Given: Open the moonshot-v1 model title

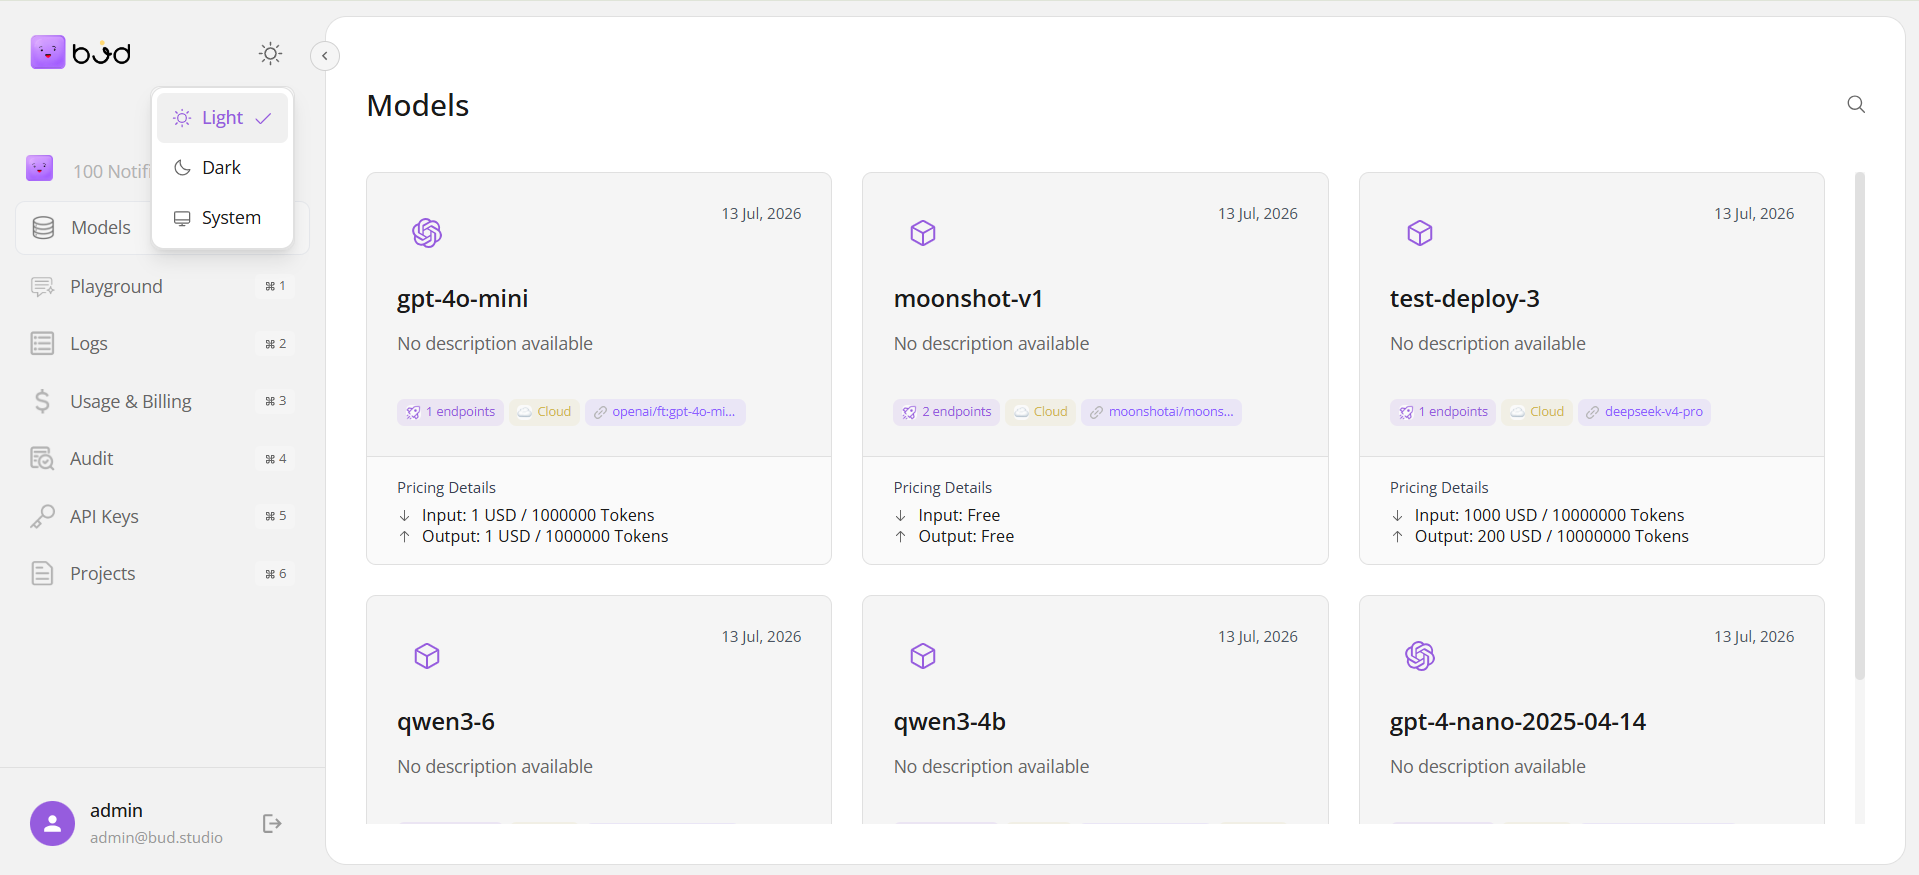Looking at the screenshot, I should [x=968, y=299].
